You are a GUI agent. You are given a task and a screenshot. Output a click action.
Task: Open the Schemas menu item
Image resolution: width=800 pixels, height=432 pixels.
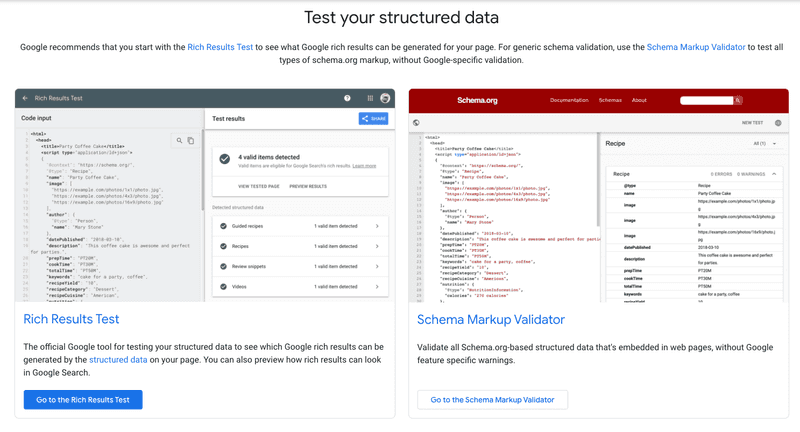pyautogui.click(x=610, y=100)
